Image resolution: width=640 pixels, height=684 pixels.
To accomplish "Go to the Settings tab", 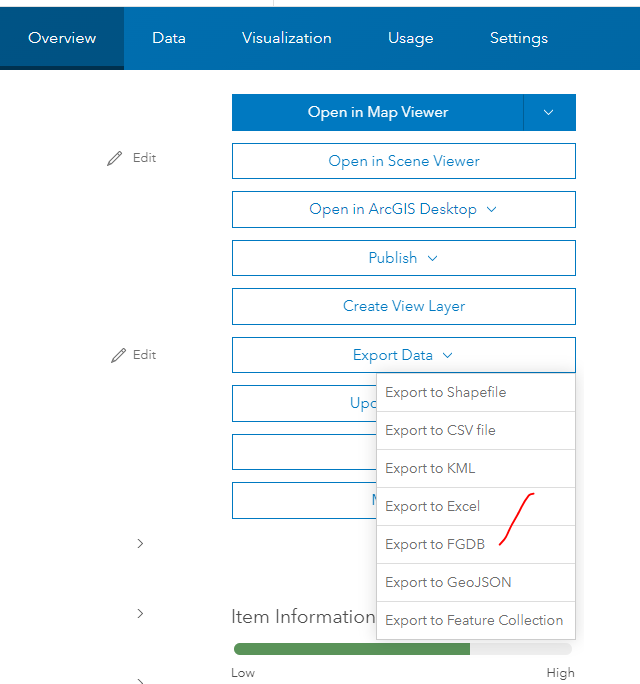I will coord(518,38).
